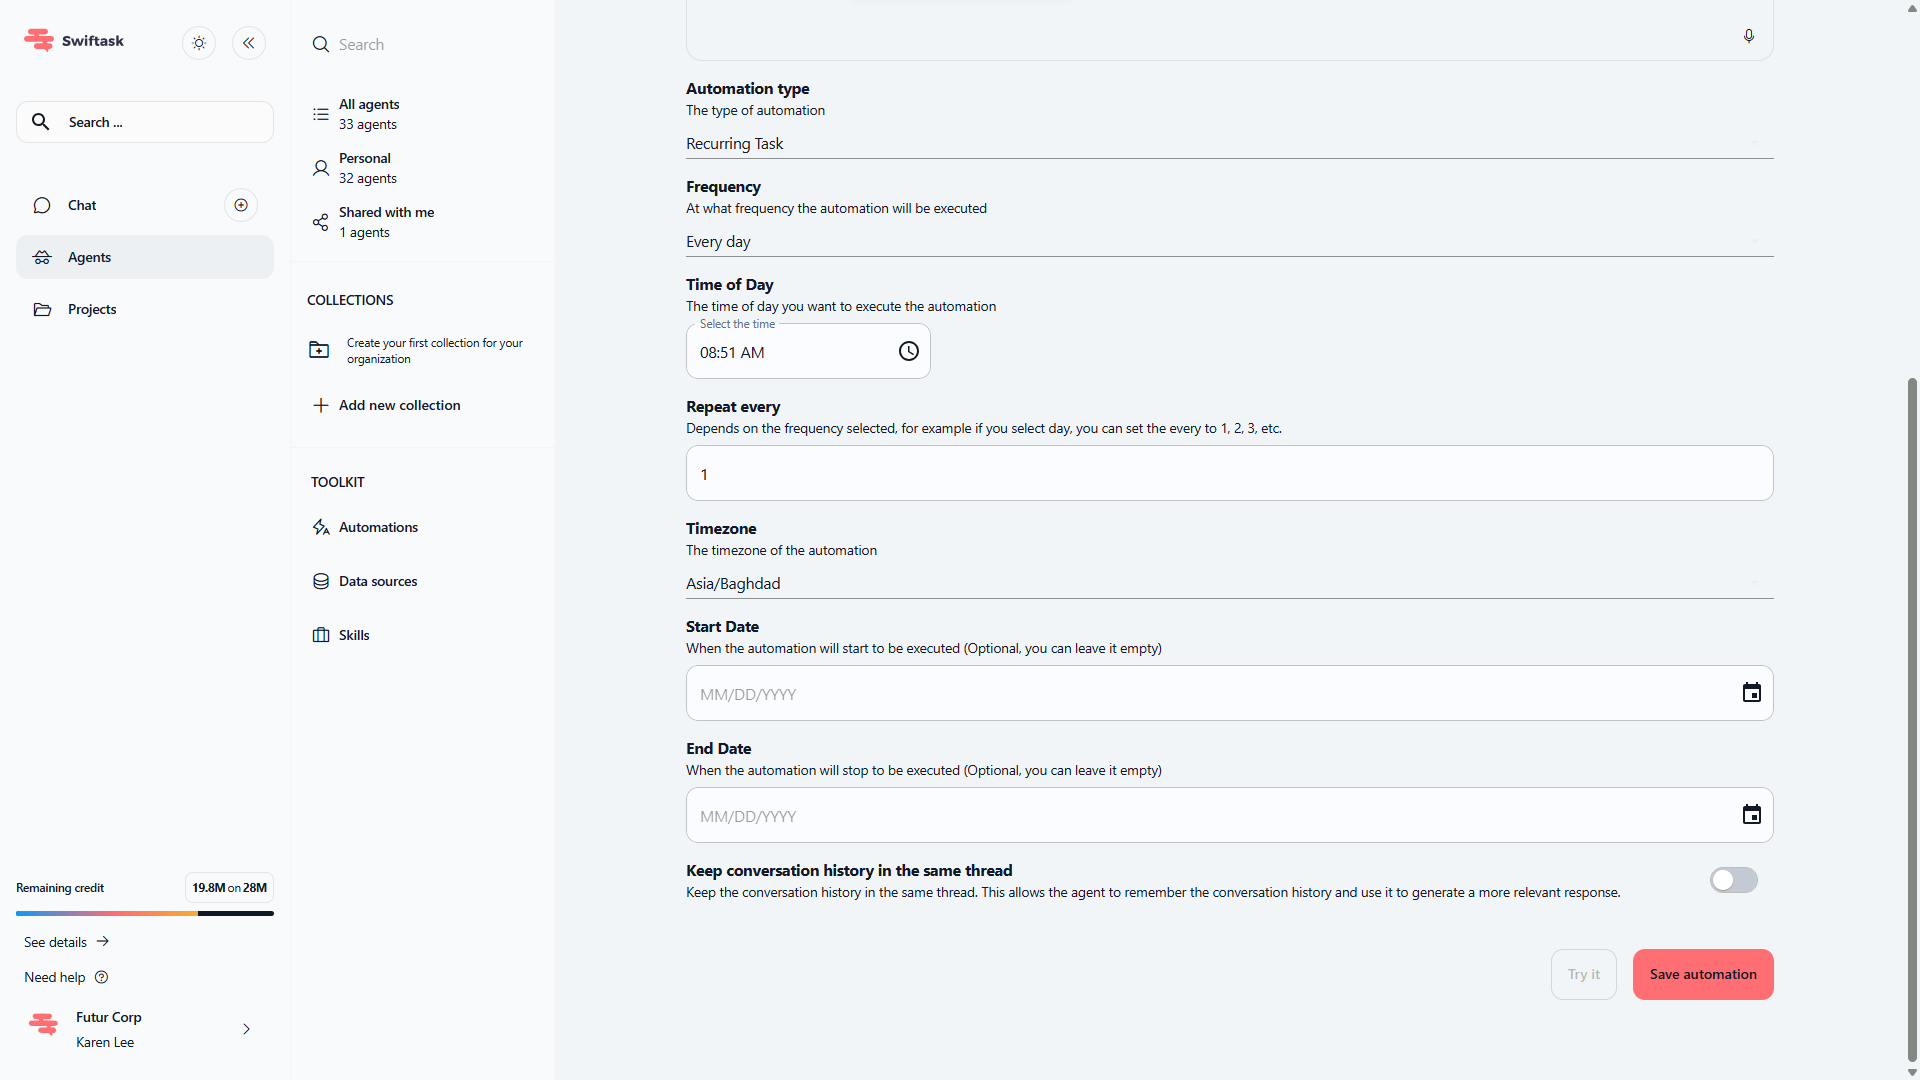Click Need help question mark icon

tap(101, 977)
